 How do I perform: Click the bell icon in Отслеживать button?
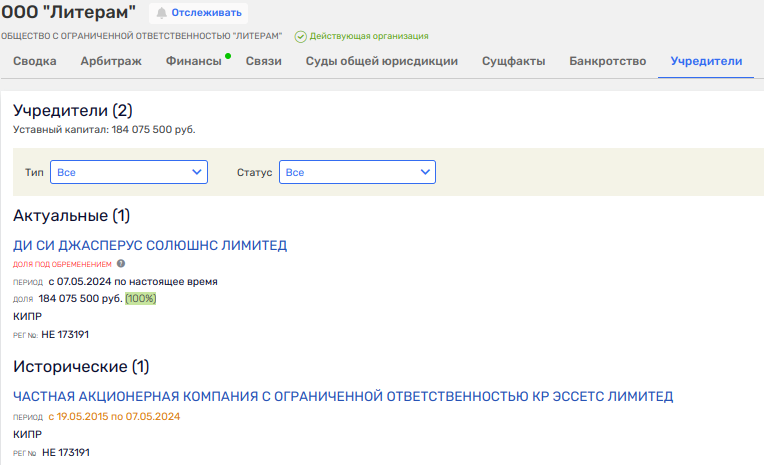[x=161, y=13]
